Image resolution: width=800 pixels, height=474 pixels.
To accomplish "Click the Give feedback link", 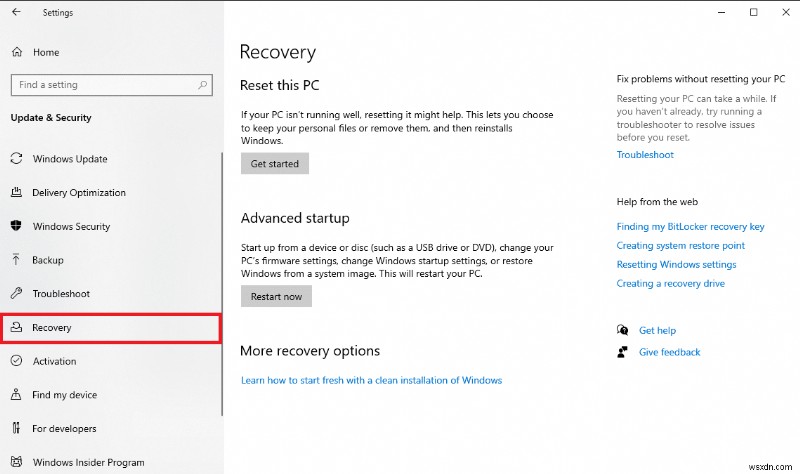I will [x=669, y=352].
